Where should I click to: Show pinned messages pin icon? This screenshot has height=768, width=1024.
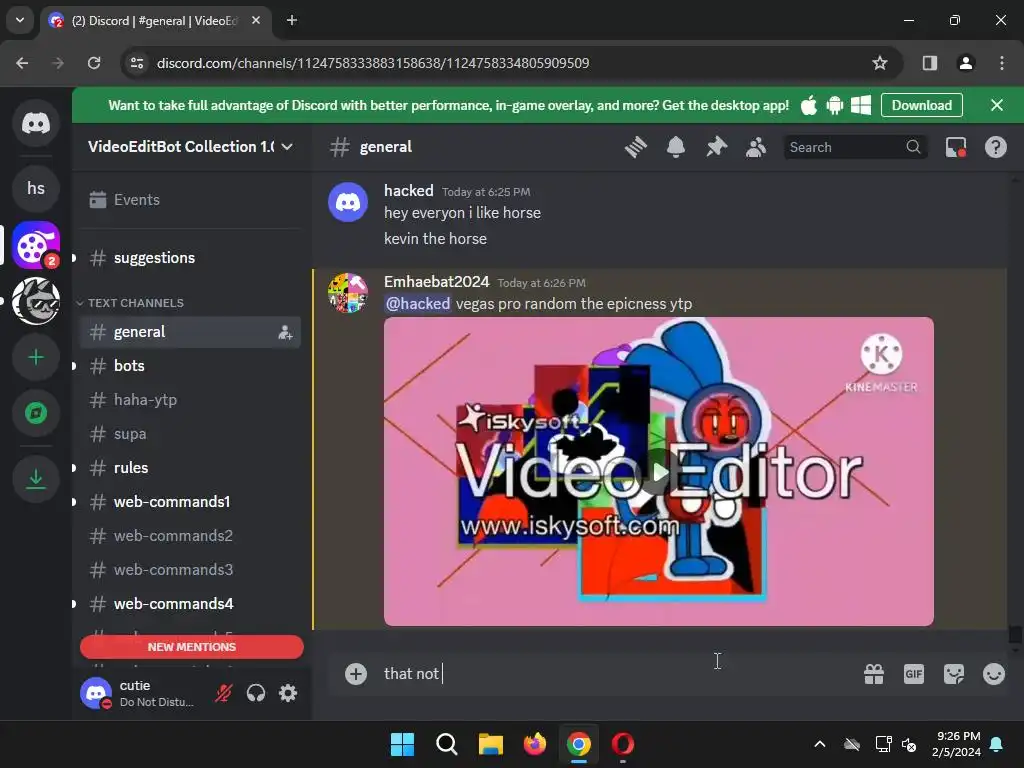pos(716,148)
